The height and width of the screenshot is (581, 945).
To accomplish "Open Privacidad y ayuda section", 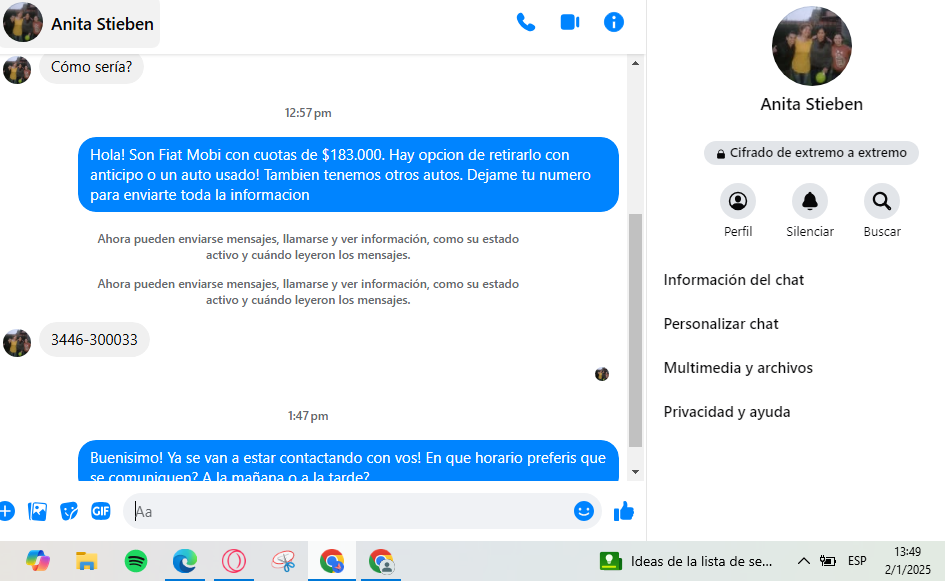I will point(727,412).
